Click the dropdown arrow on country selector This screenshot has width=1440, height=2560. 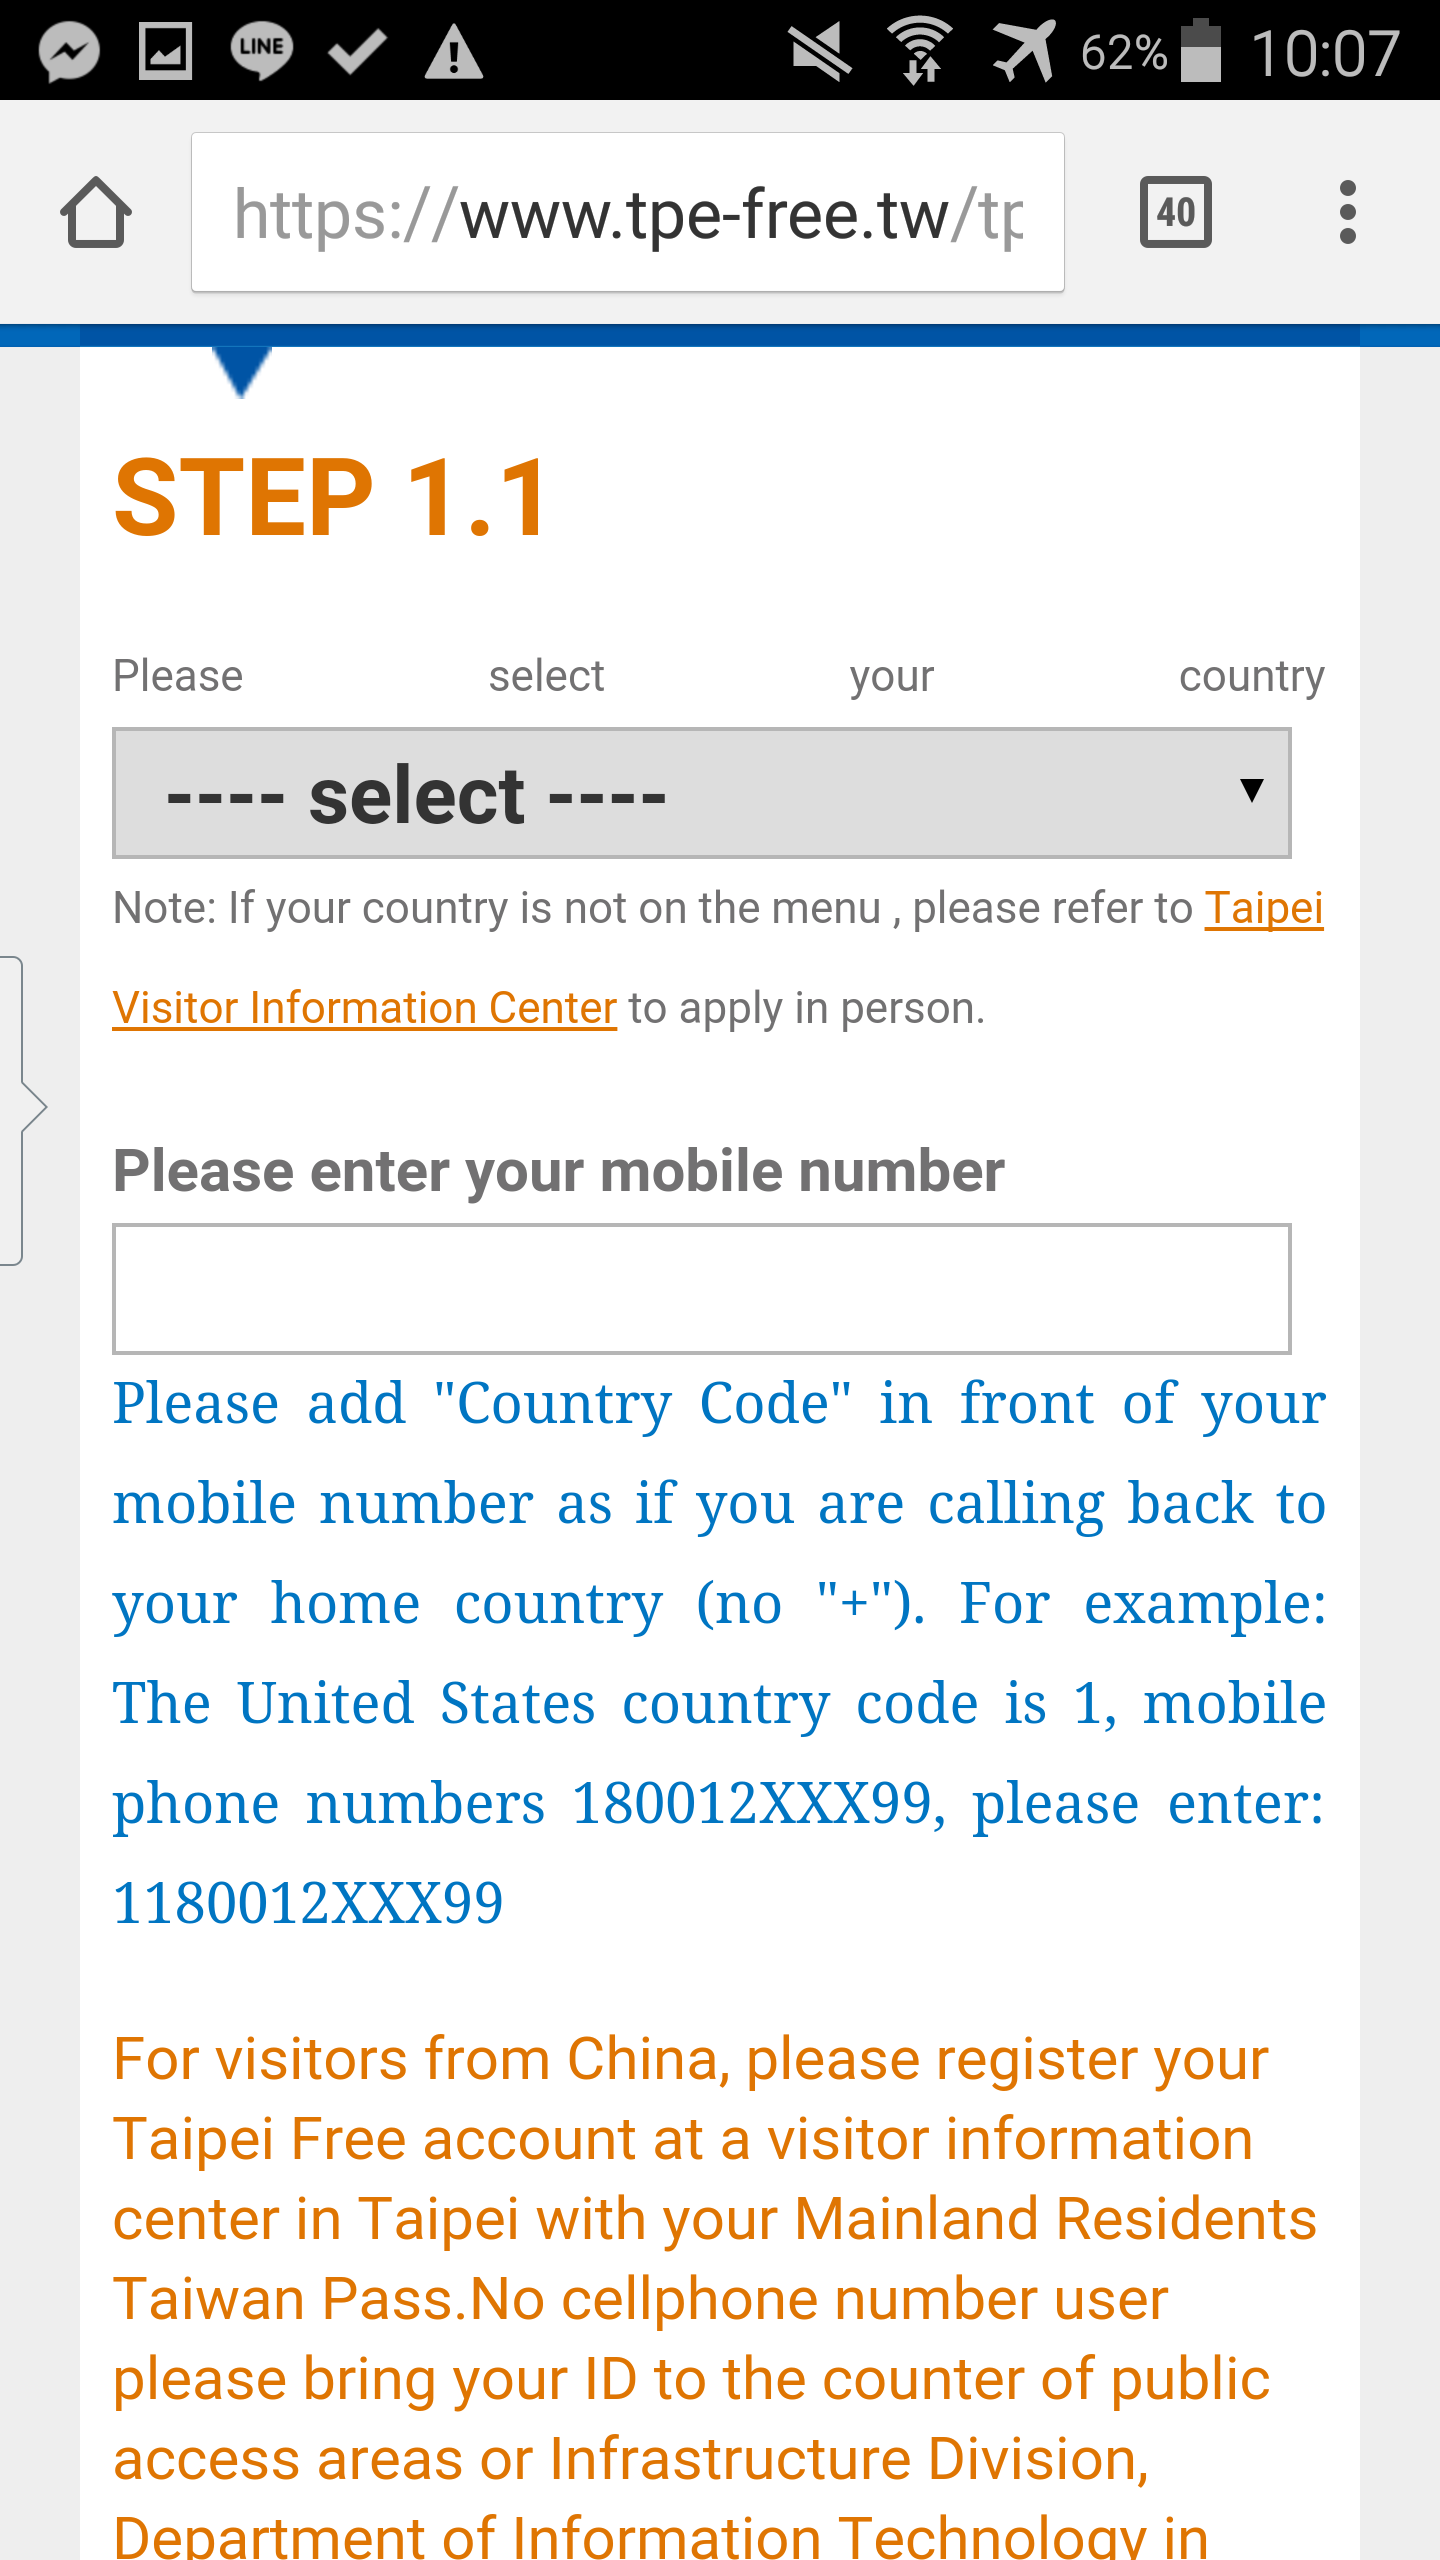tap(1251, 790)
